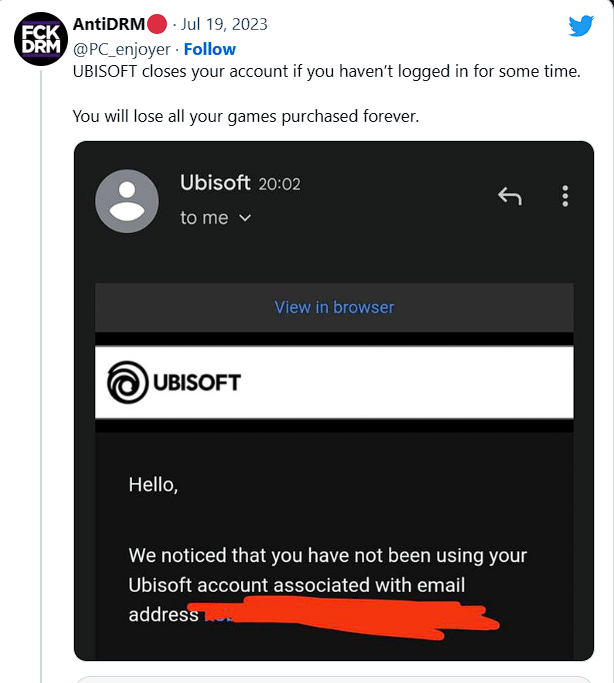614x683 pixels.
Task: Click the "Hello," greeting in the email
Action: pyautogui.click(x=153, y=486)
